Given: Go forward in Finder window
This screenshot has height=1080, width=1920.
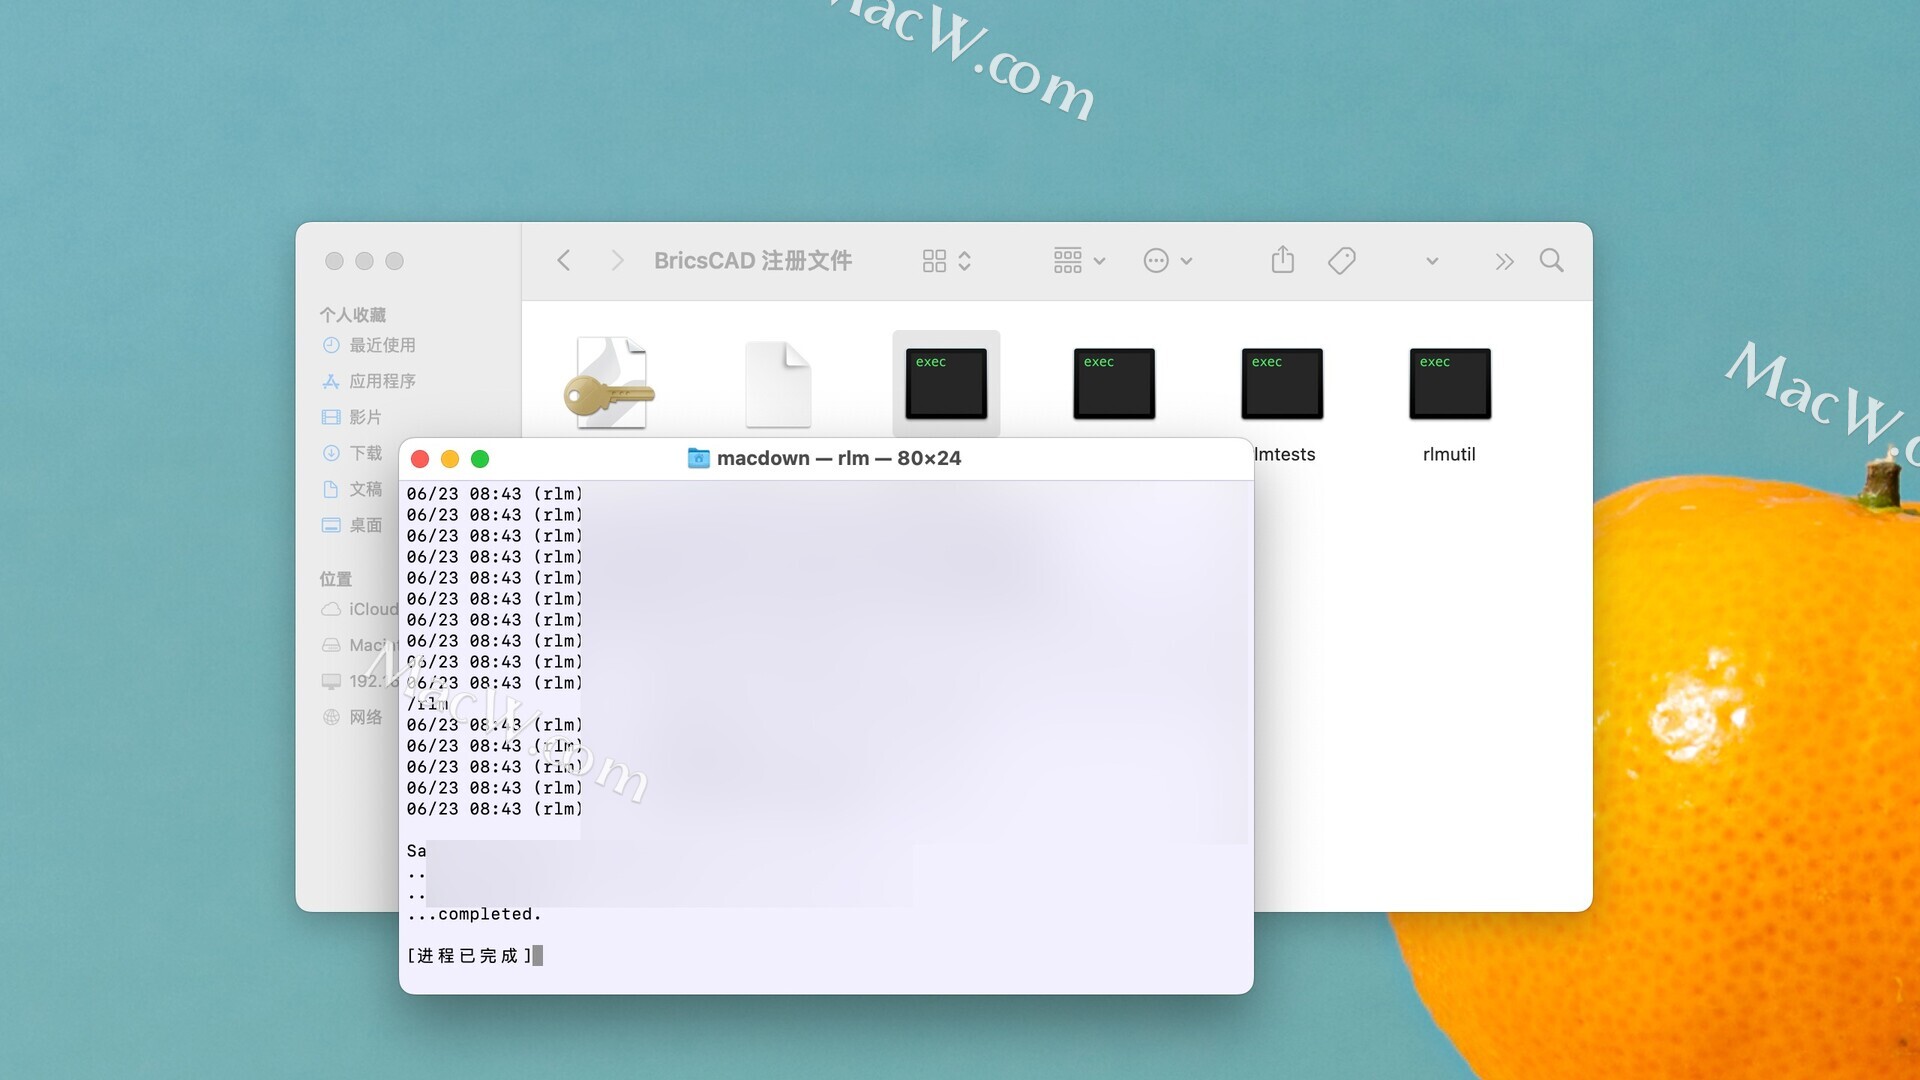Looking at the screenshot, I should 617,261.
